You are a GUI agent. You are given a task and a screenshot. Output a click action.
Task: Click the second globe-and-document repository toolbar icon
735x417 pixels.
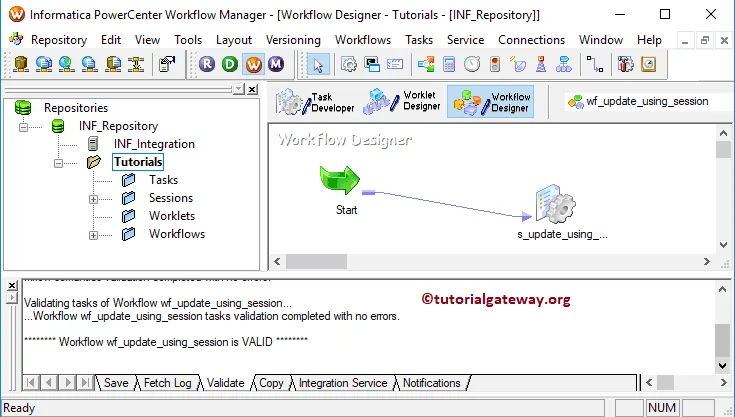click(x=44, y=64)
